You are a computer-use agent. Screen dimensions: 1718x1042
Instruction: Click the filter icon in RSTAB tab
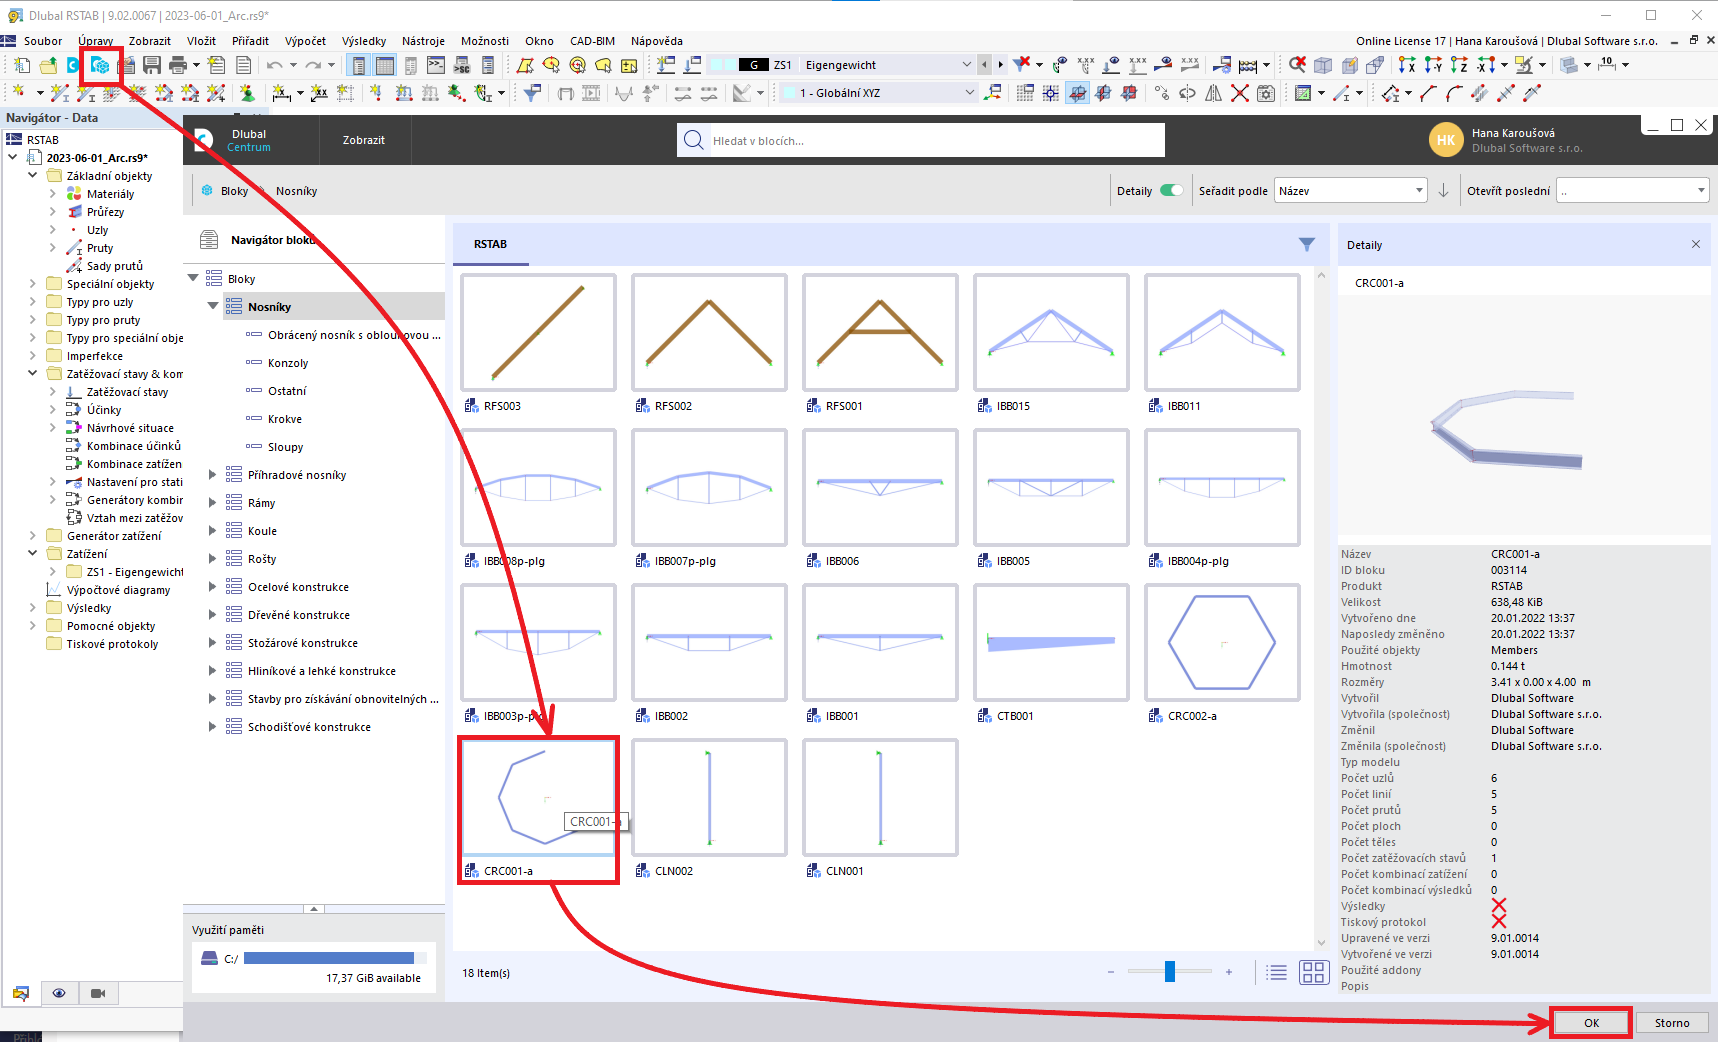point(1306,244)
